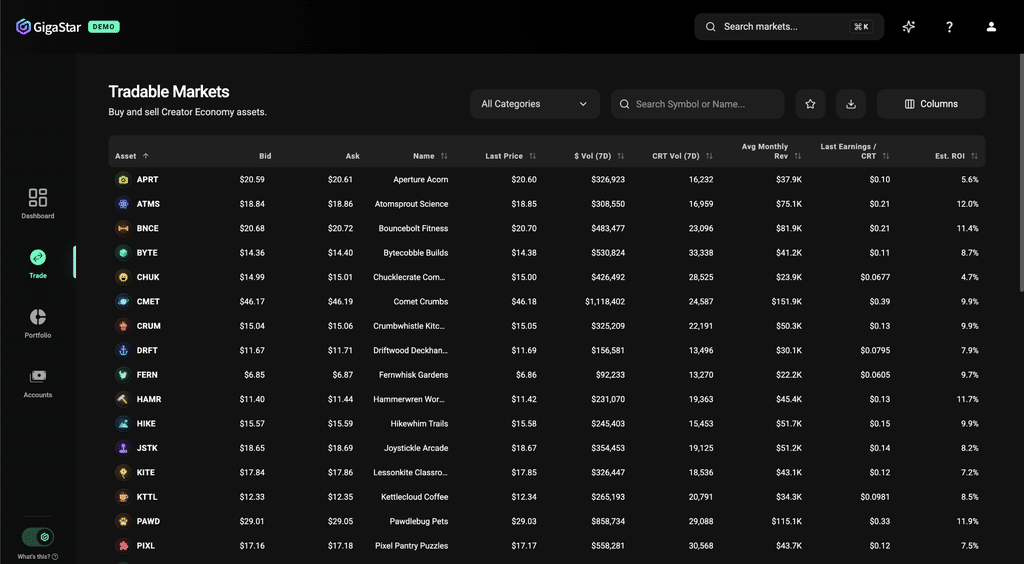
Task: Open the Fernwhisk Gardens name
Action: 413,375
